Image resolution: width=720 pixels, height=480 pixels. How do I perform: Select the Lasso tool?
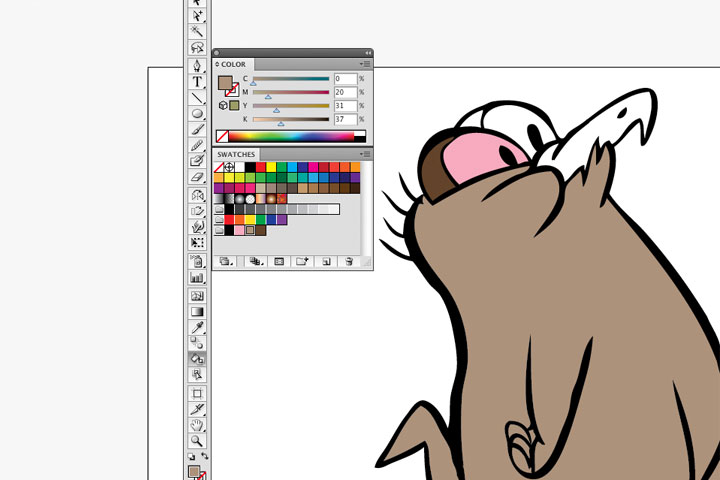(197, 47)
